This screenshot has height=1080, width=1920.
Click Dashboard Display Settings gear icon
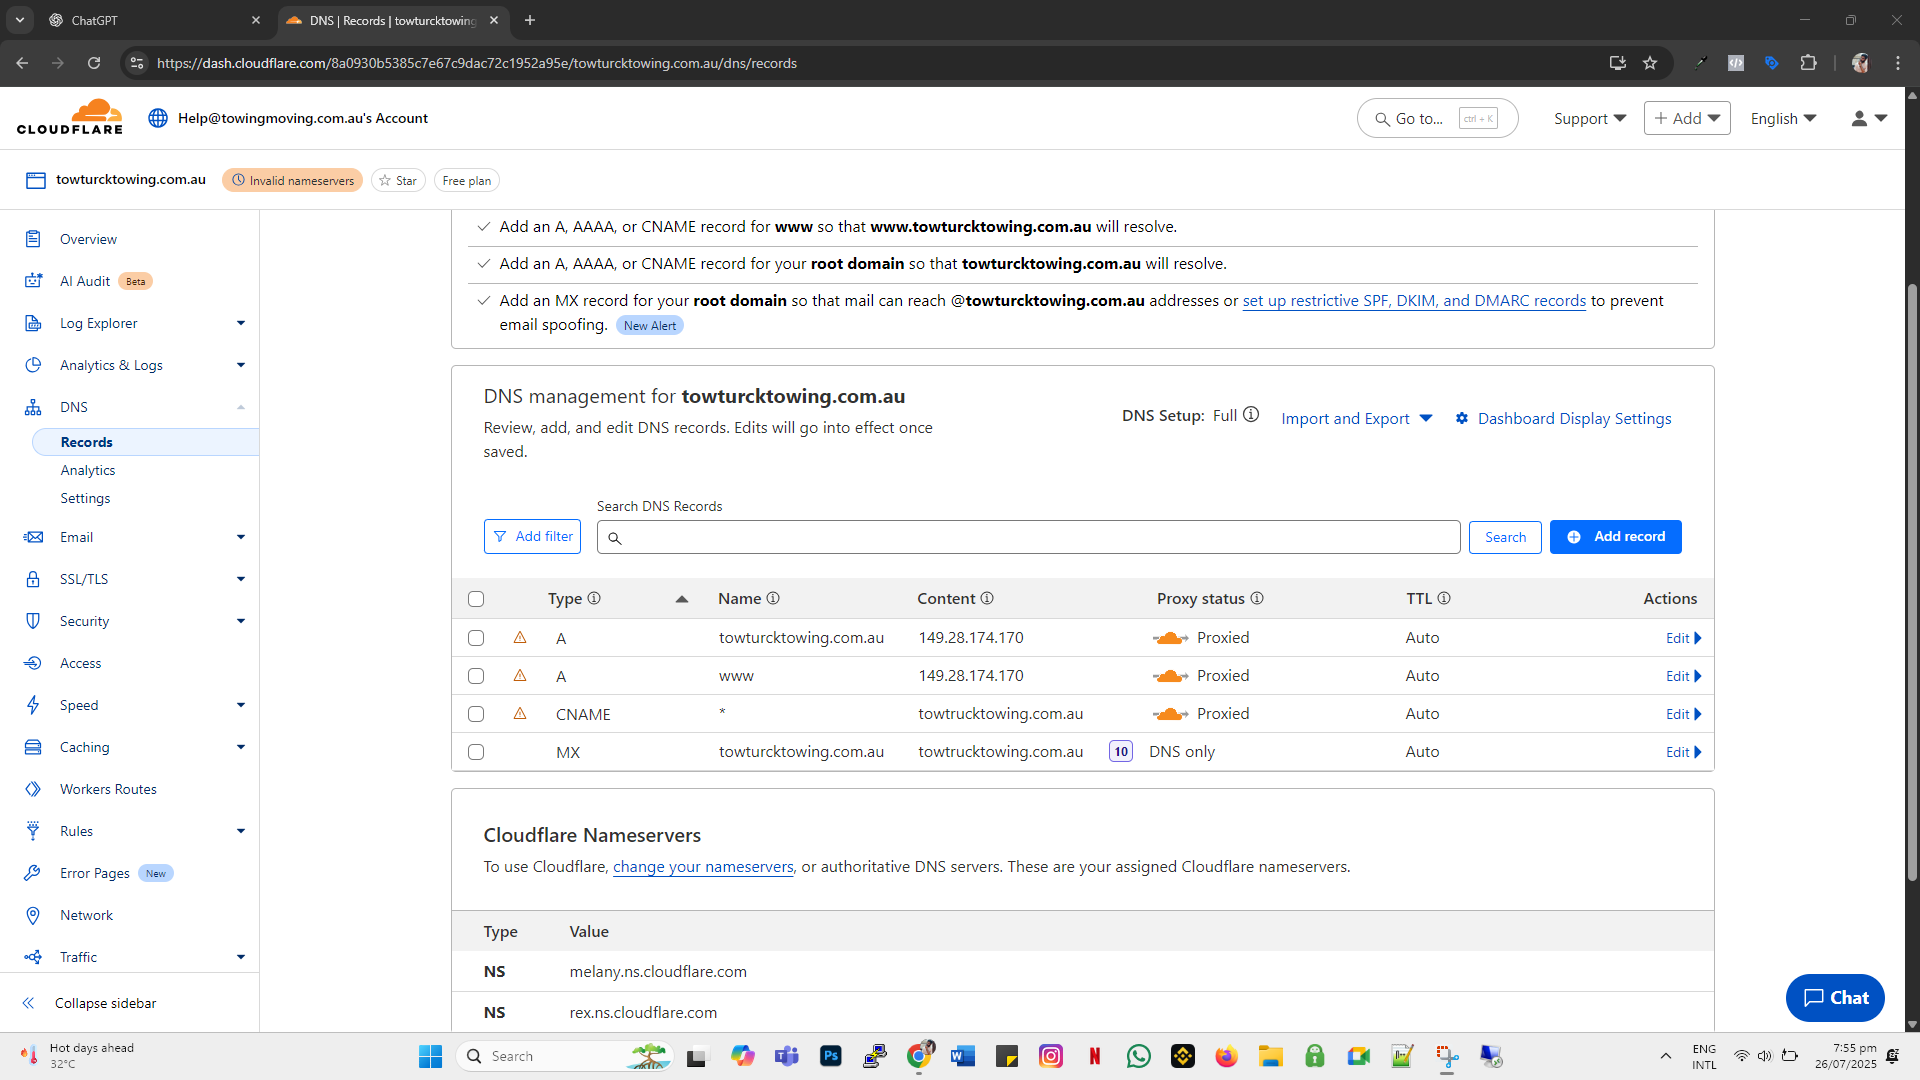click(1462, 418)
